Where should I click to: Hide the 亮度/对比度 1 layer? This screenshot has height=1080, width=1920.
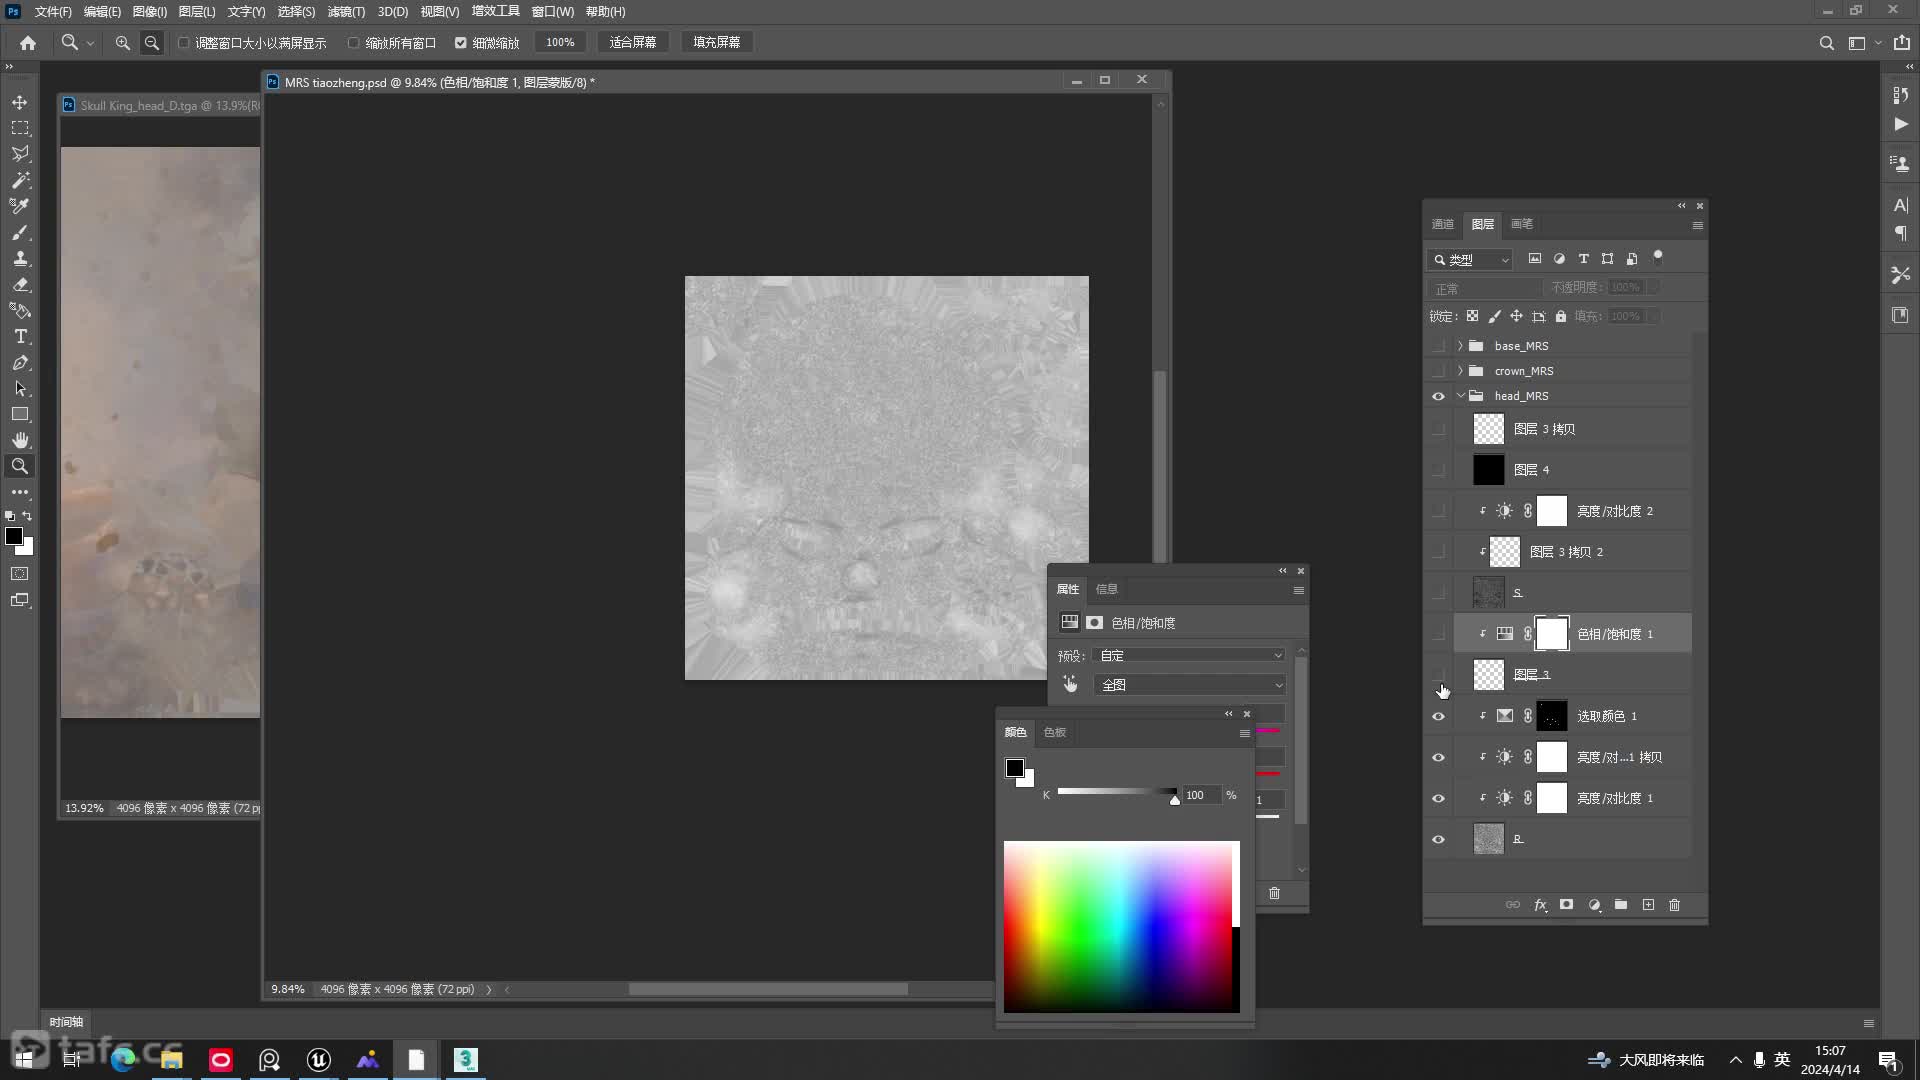pos(1438,798)
